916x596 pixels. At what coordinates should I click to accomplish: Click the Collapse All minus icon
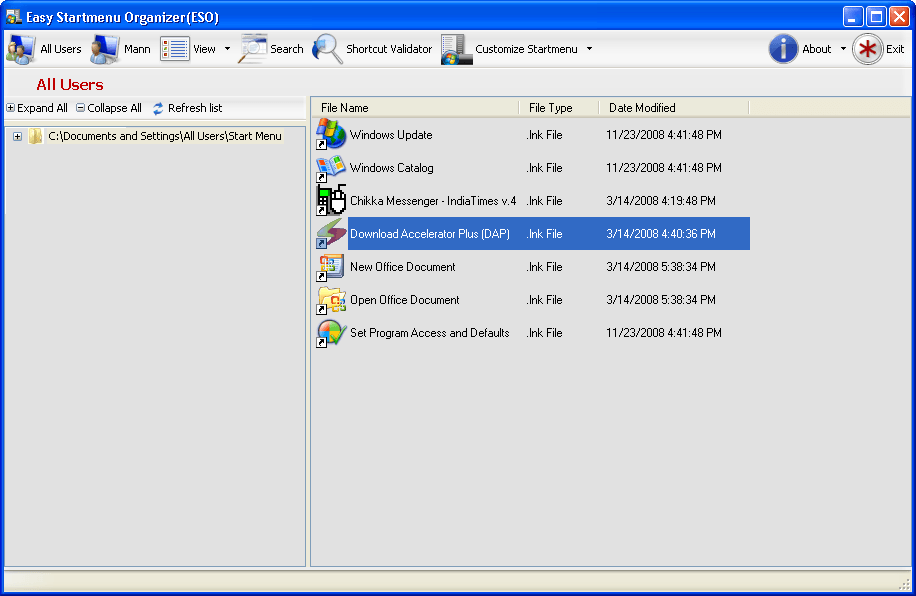pos(81,108)
